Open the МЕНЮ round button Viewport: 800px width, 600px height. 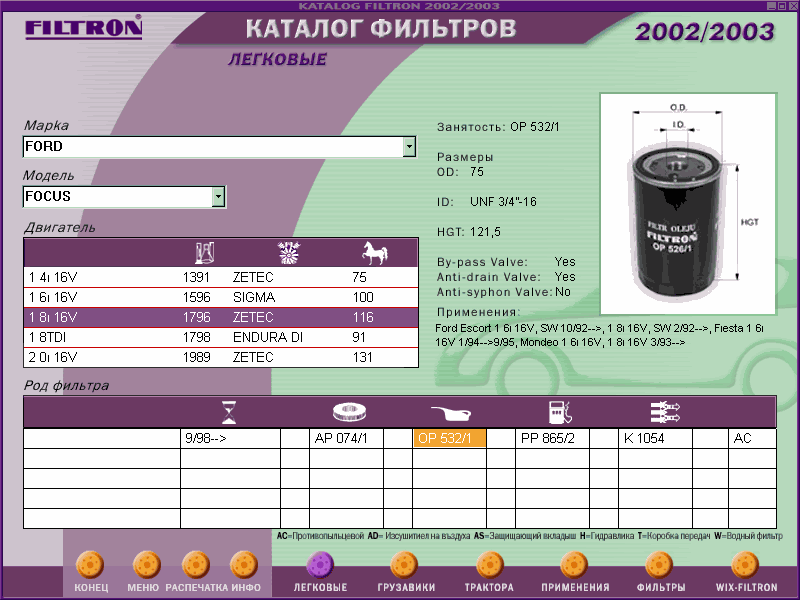pos(146,565)
